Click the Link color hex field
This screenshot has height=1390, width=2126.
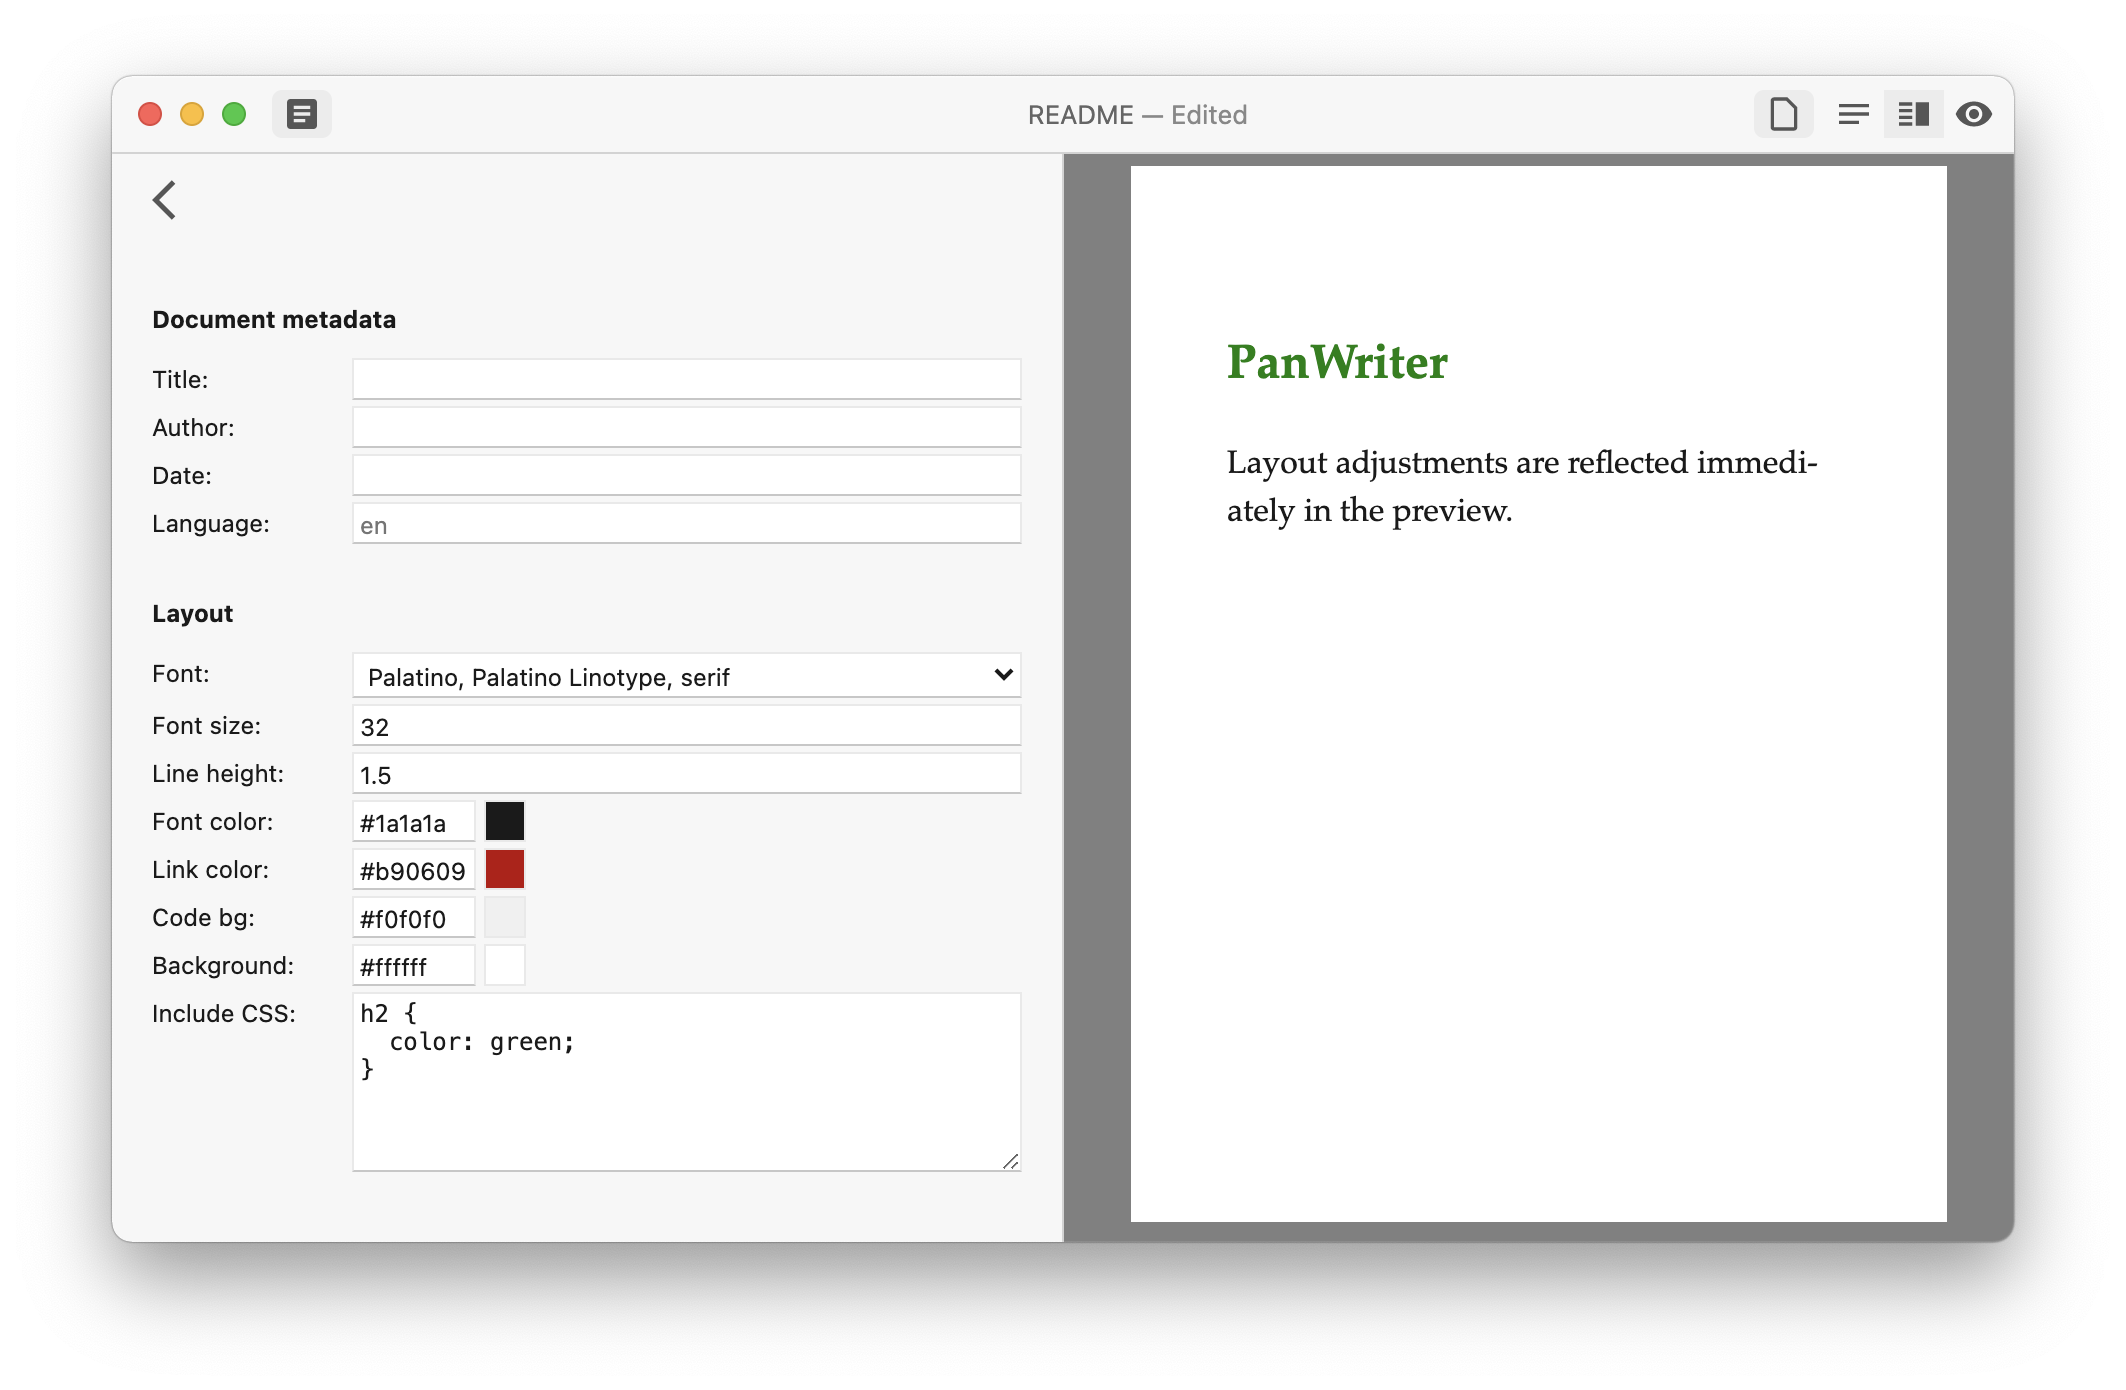pyautogui.click(x=413, y=870)
